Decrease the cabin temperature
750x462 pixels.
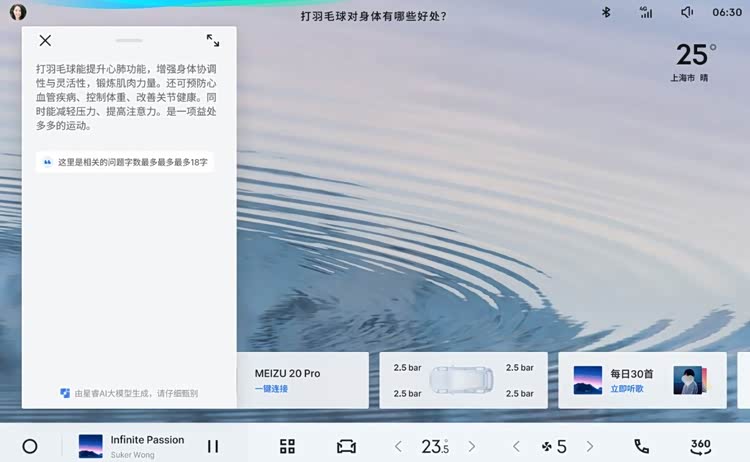coord(398,447)
